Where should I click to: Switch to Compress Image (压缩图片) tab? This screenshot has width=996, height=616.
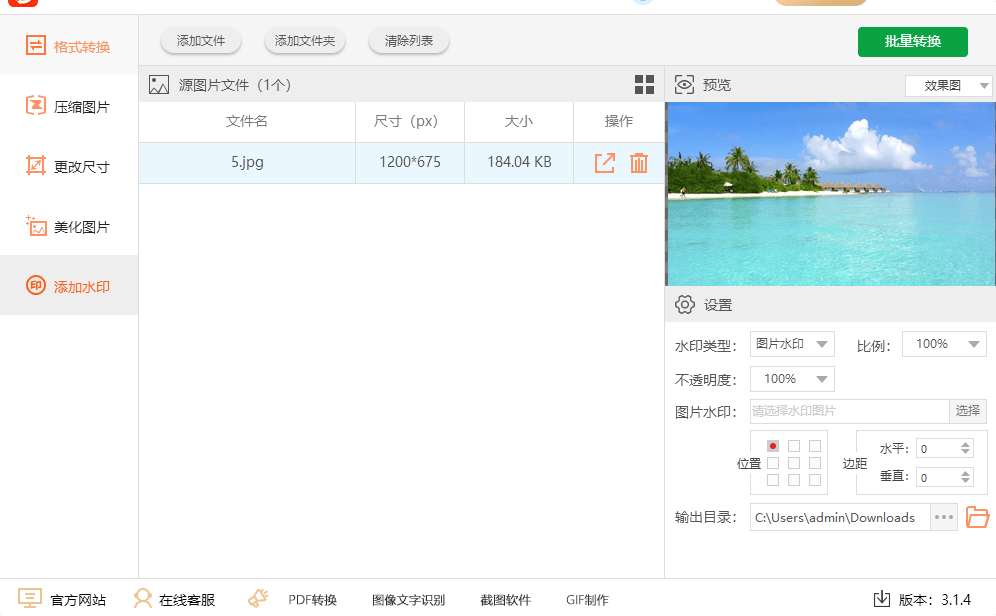click(69, 107)
